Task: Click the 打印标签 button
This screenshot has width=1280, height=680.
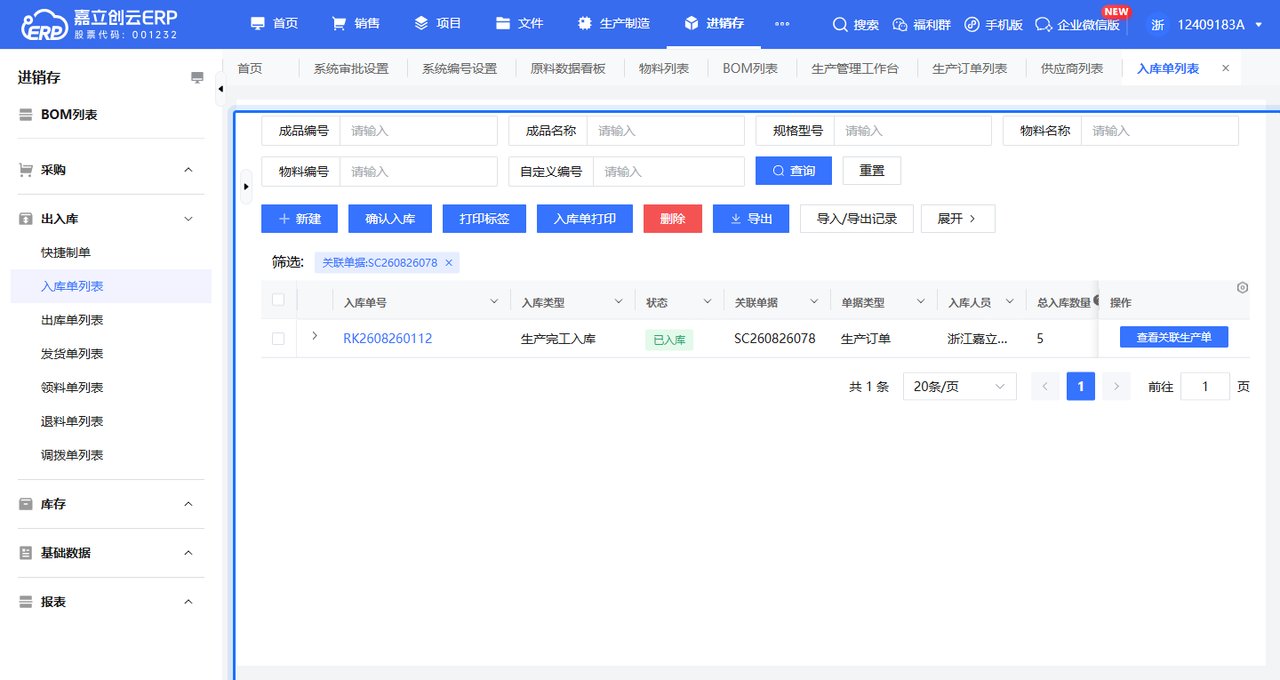Action: point(484,219)
